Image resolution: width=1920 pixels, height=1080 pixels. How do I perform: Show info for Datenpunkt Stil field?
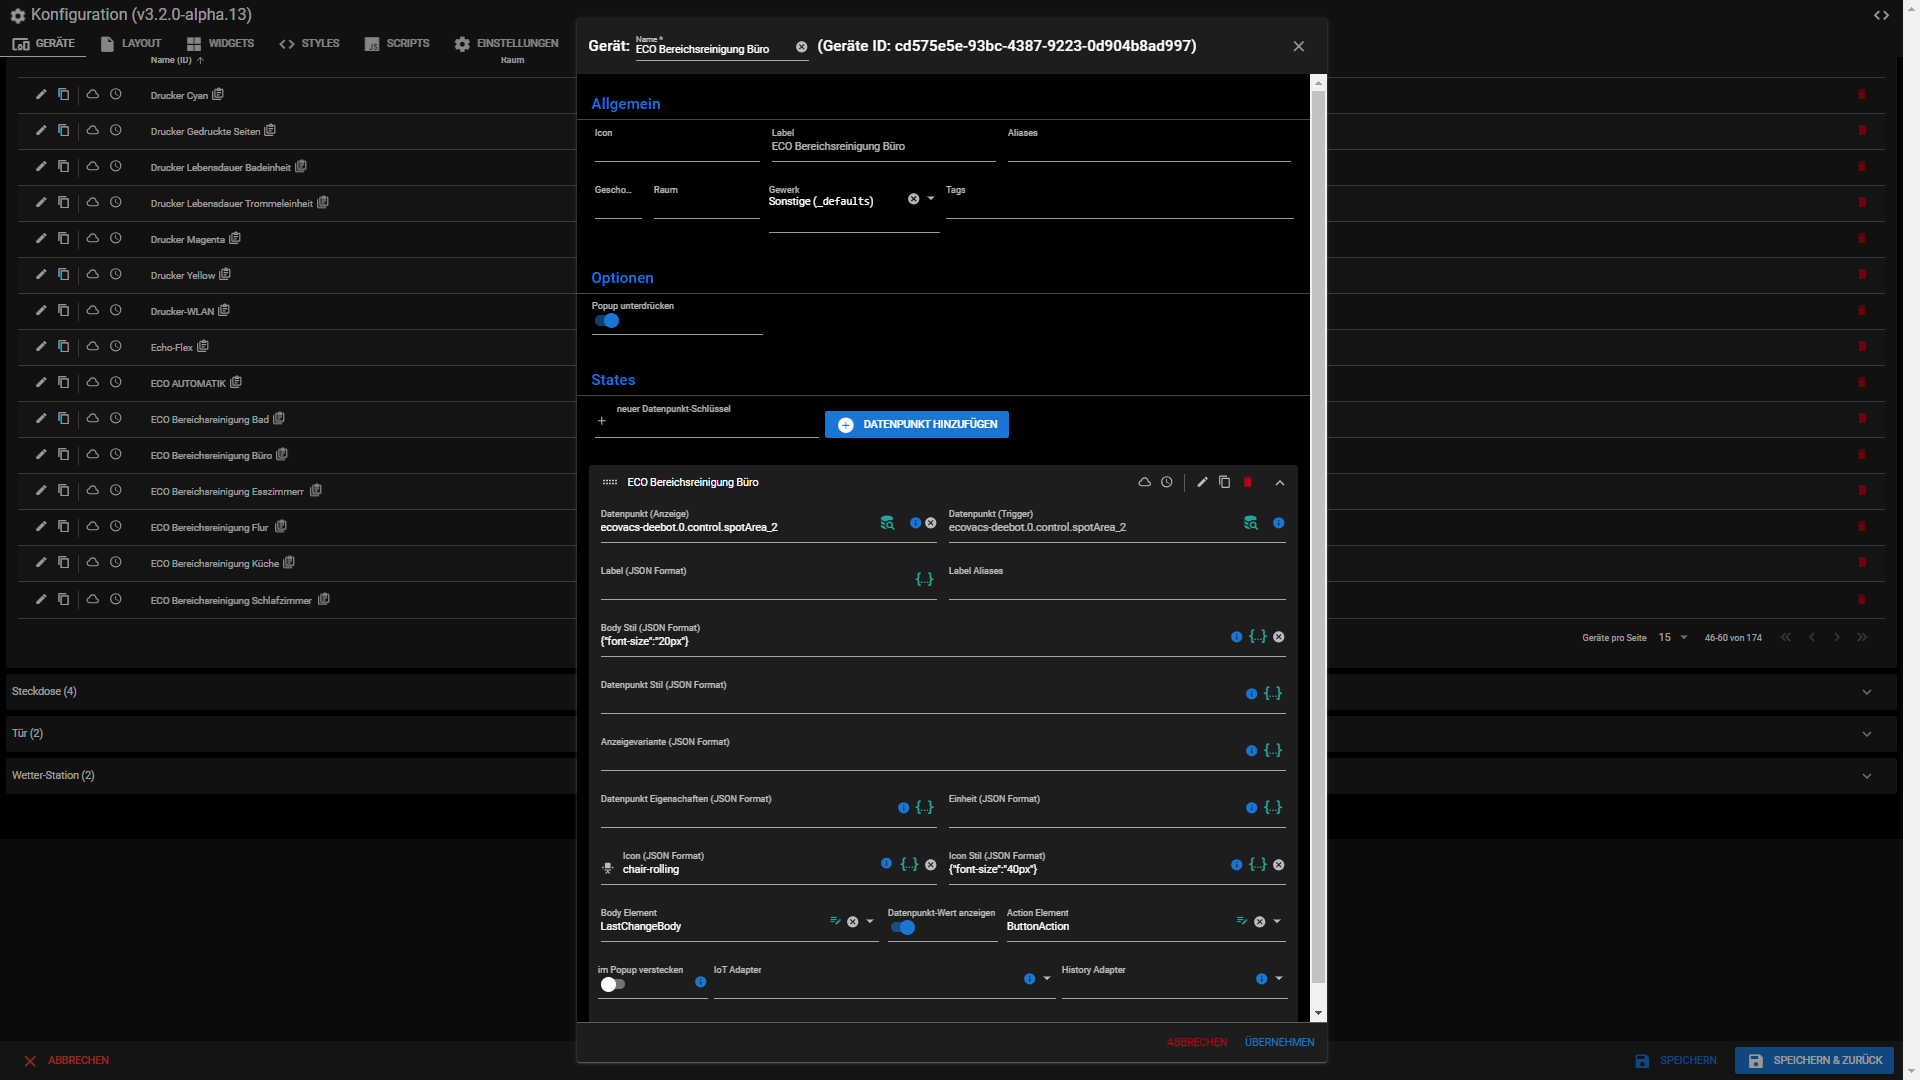(1251, 694)
